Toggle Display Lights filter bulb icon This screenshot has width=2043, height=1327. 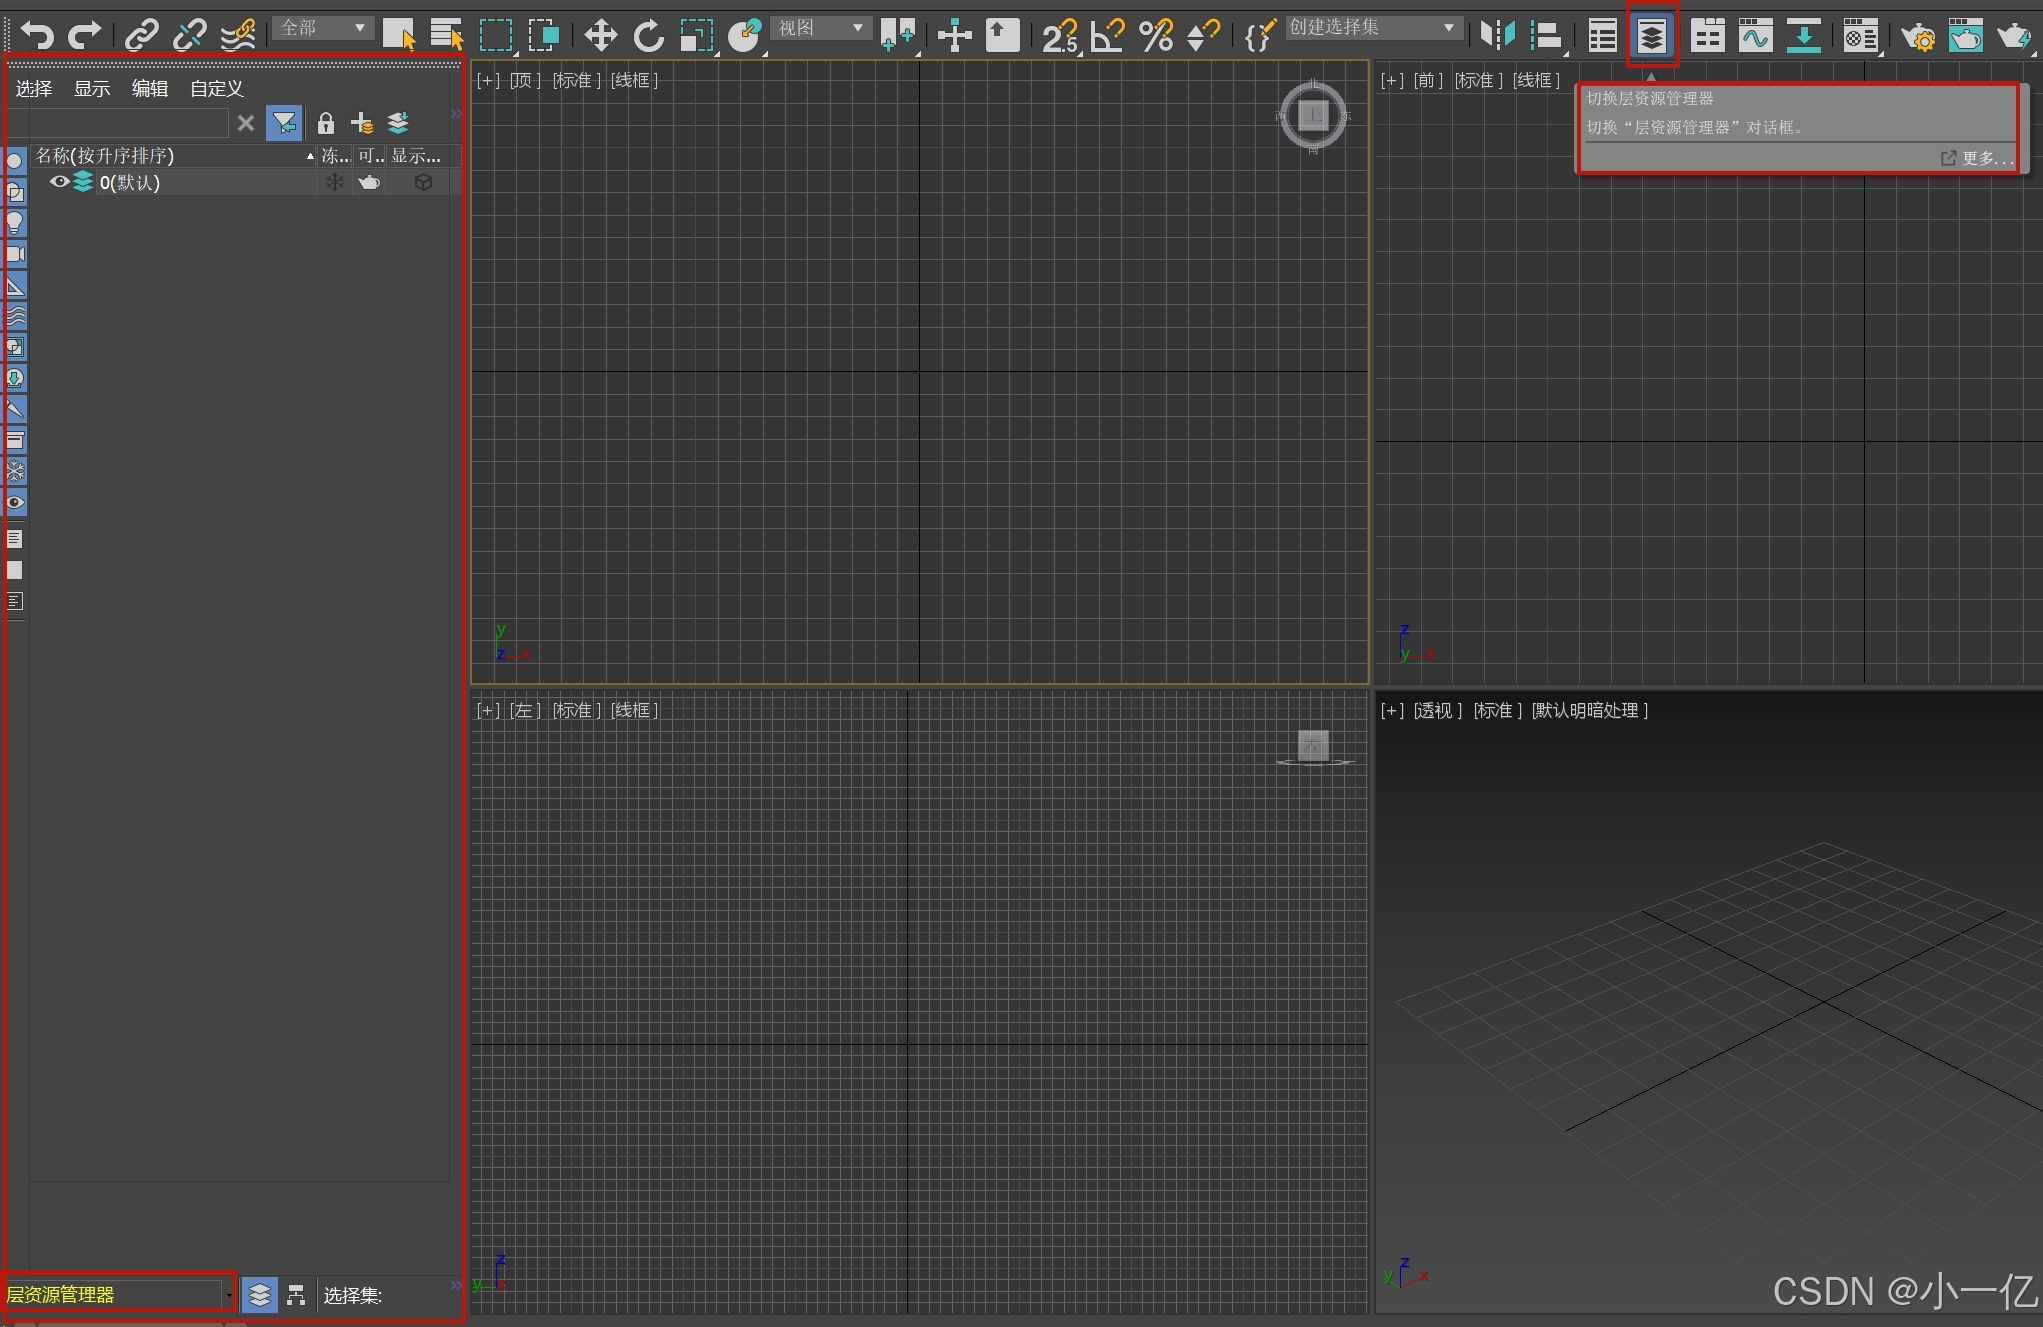(x=15, y=223)
